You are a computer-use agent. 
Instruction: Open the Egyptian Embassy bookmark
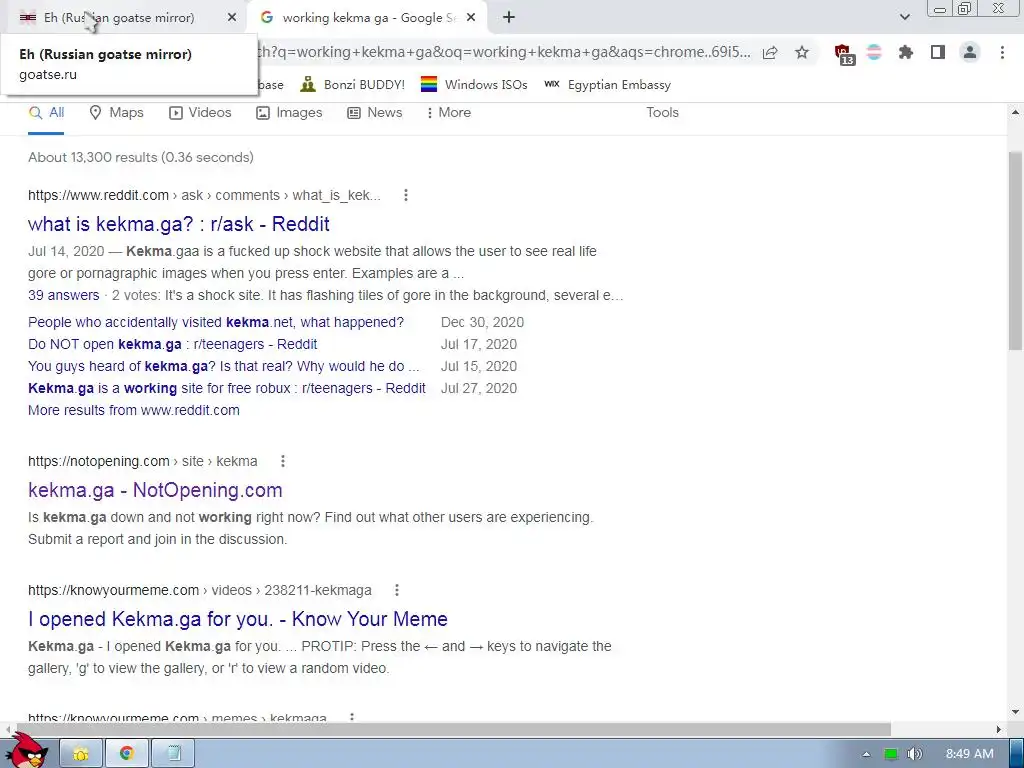(608, 85)
